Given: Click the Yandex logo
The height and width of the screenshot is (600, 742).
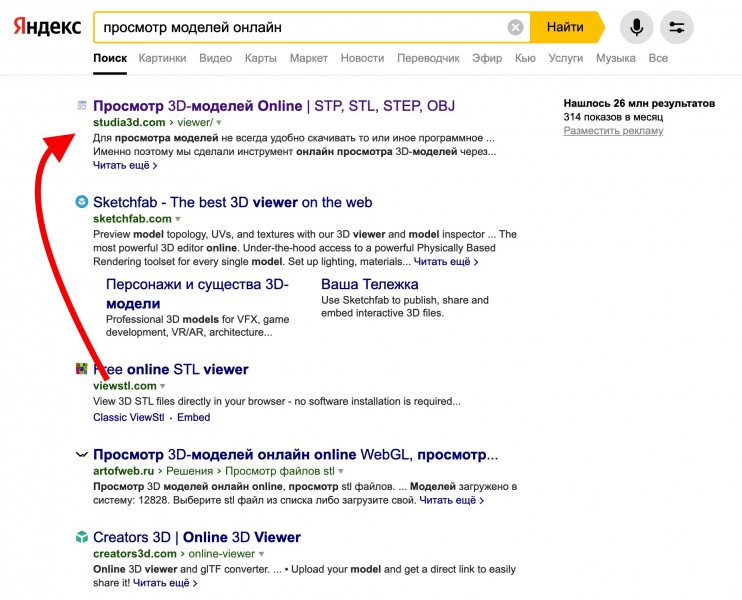Looking at the screenshot, I should (47, 27).
